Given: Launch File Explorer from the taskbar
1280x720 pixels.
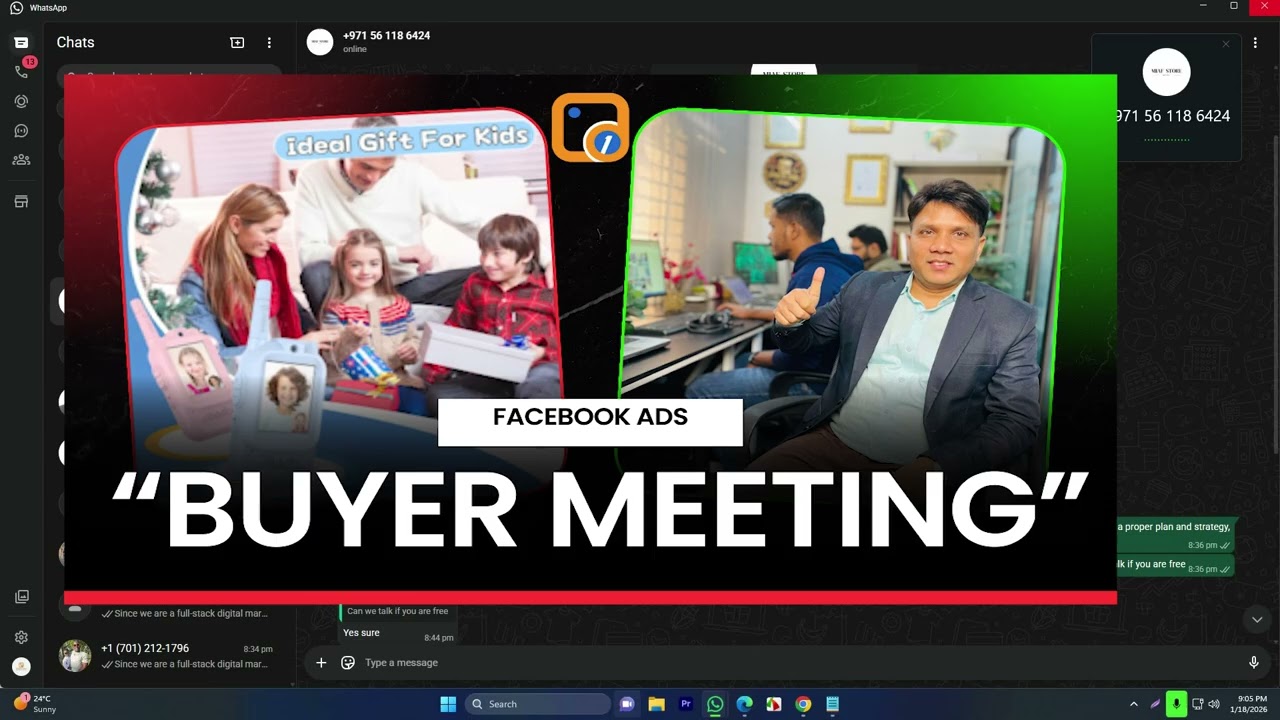Looking at the screenshot, I should (x=656, y=704).
